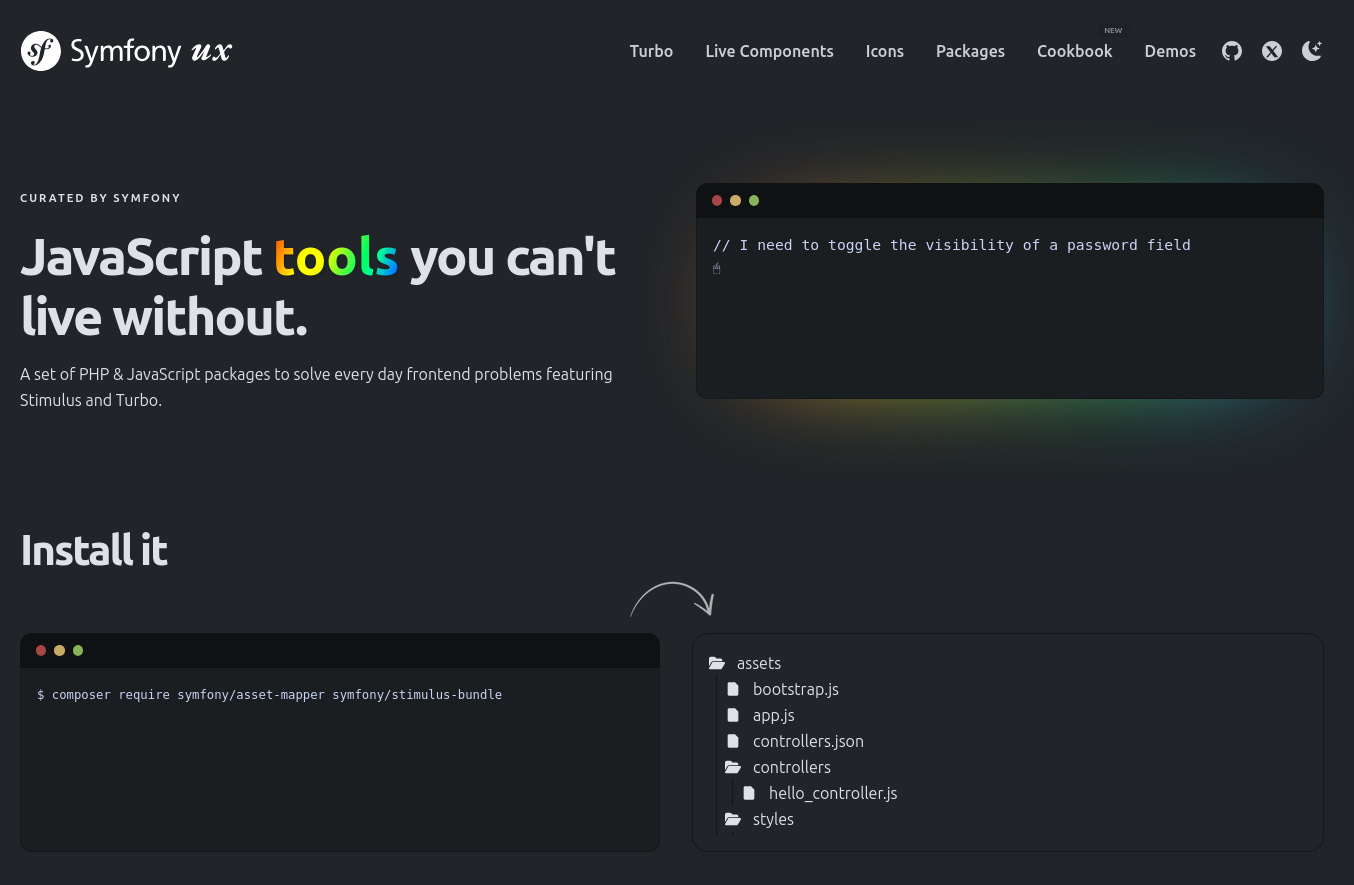The height and width of the screenshot is (885, 1354).
Task: Click the bootstrap.js file icon
Action: tap(733, 689)
